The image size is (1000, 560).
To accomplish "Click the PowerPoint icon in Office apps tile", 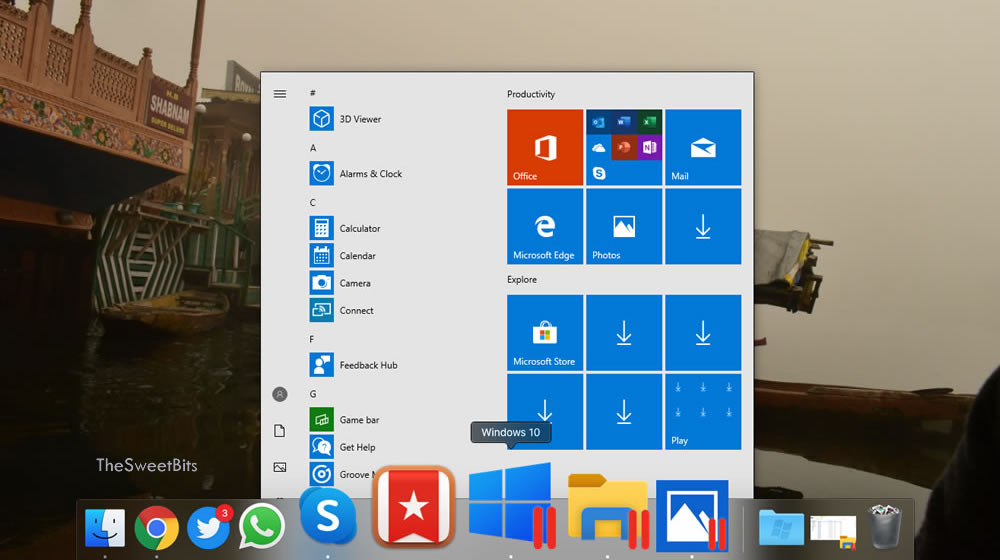I will tap(624, 147).
